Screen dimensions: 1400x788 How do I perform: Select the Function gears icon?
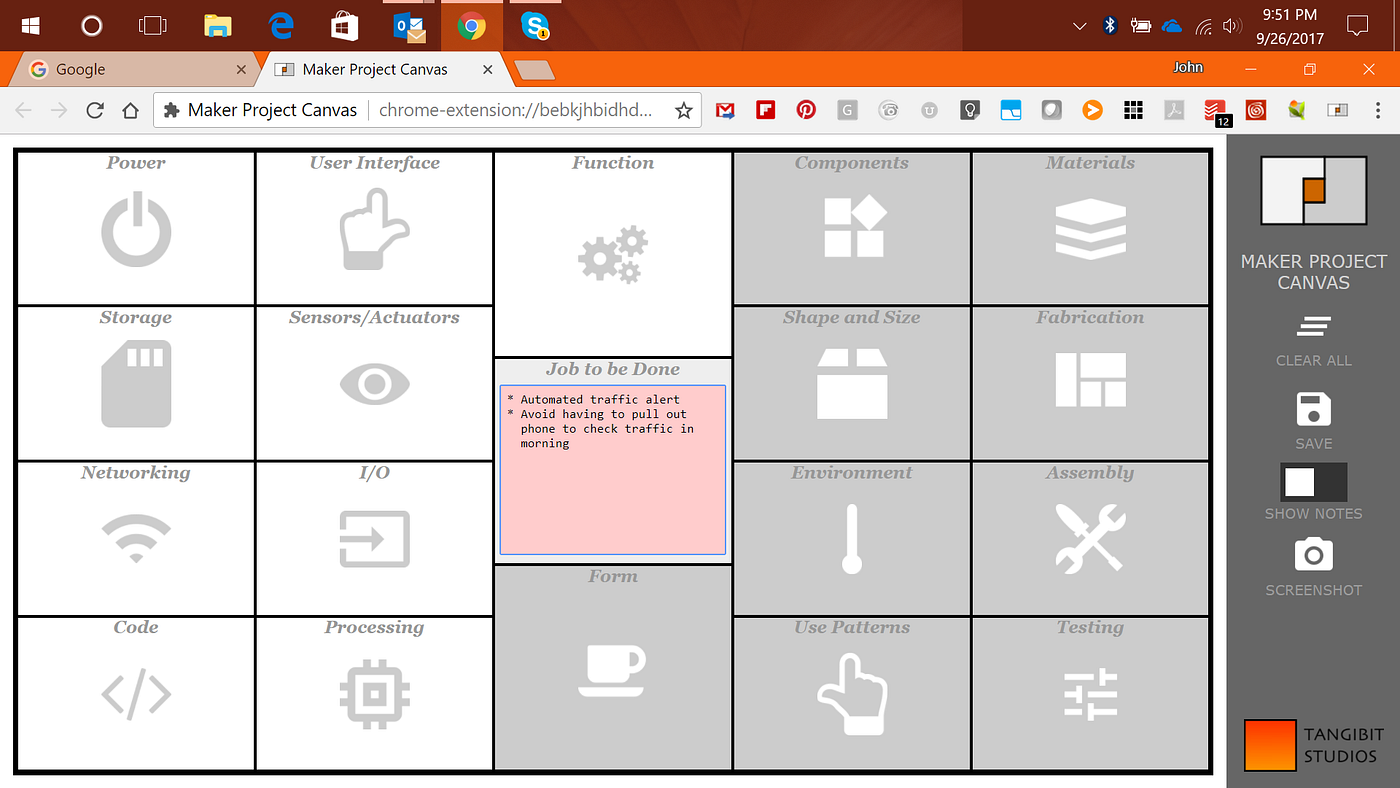[x=612, y=255]
